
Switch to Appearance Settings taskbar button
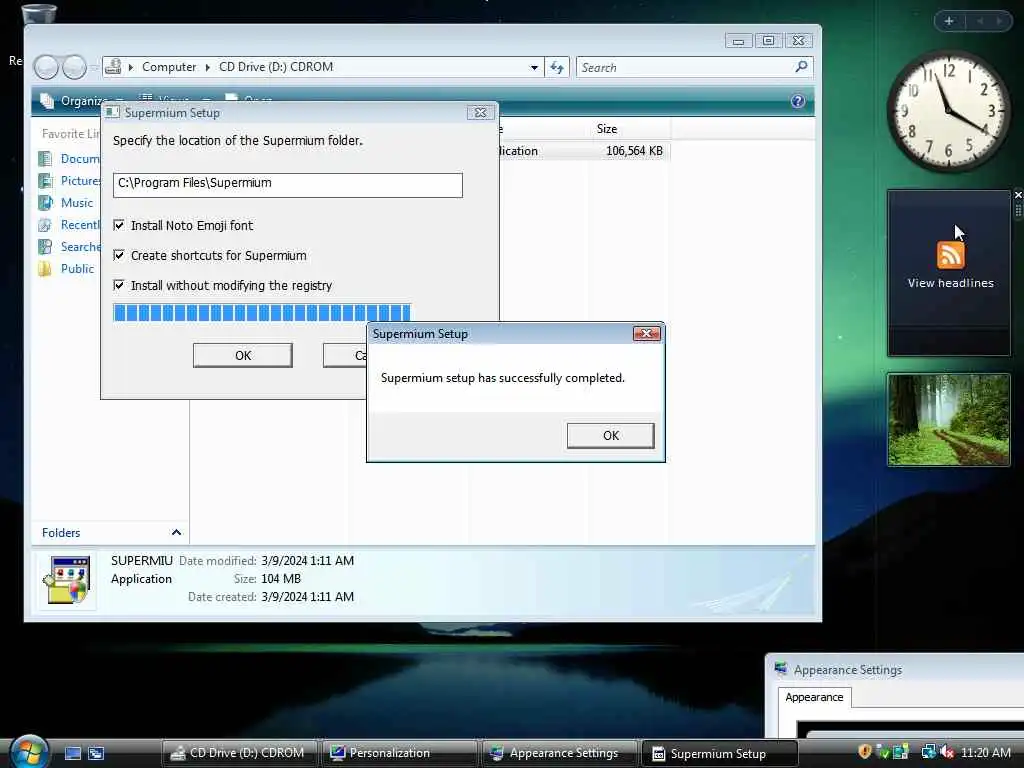click(560, 753)
